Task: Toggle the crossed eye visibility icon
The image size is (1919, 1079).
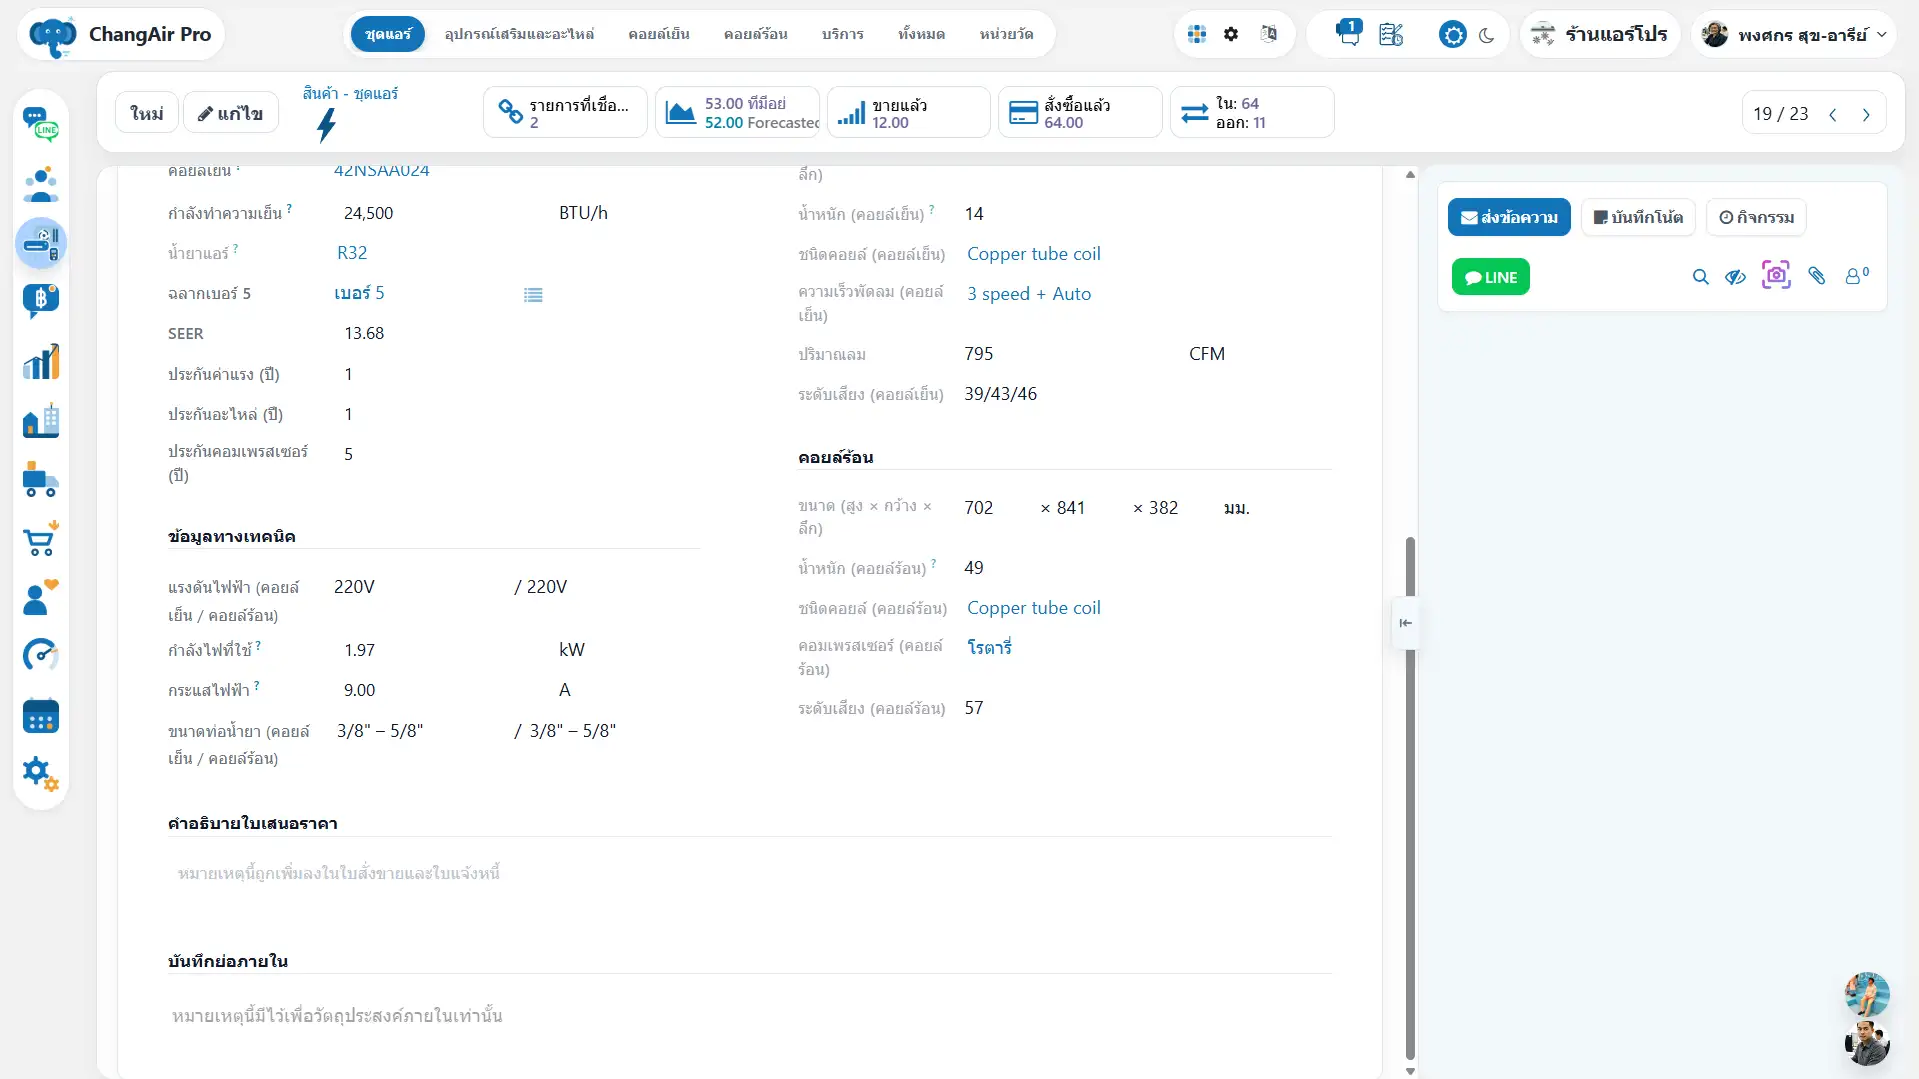Action: [1736, 277]
